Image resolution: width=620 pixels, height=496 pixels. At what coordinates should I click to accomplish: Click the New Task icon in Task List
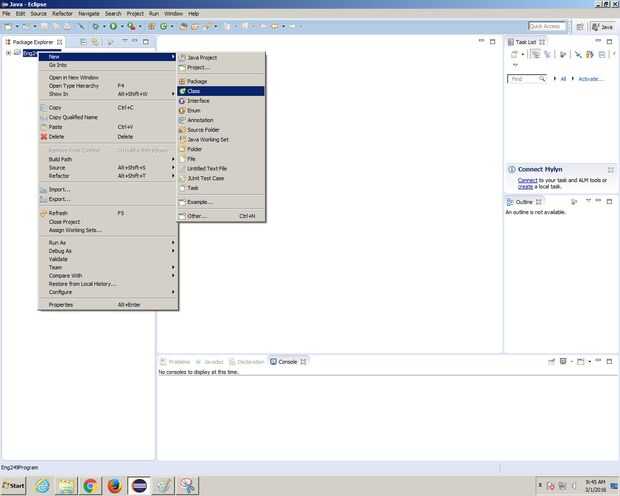[x=514, y=55]
